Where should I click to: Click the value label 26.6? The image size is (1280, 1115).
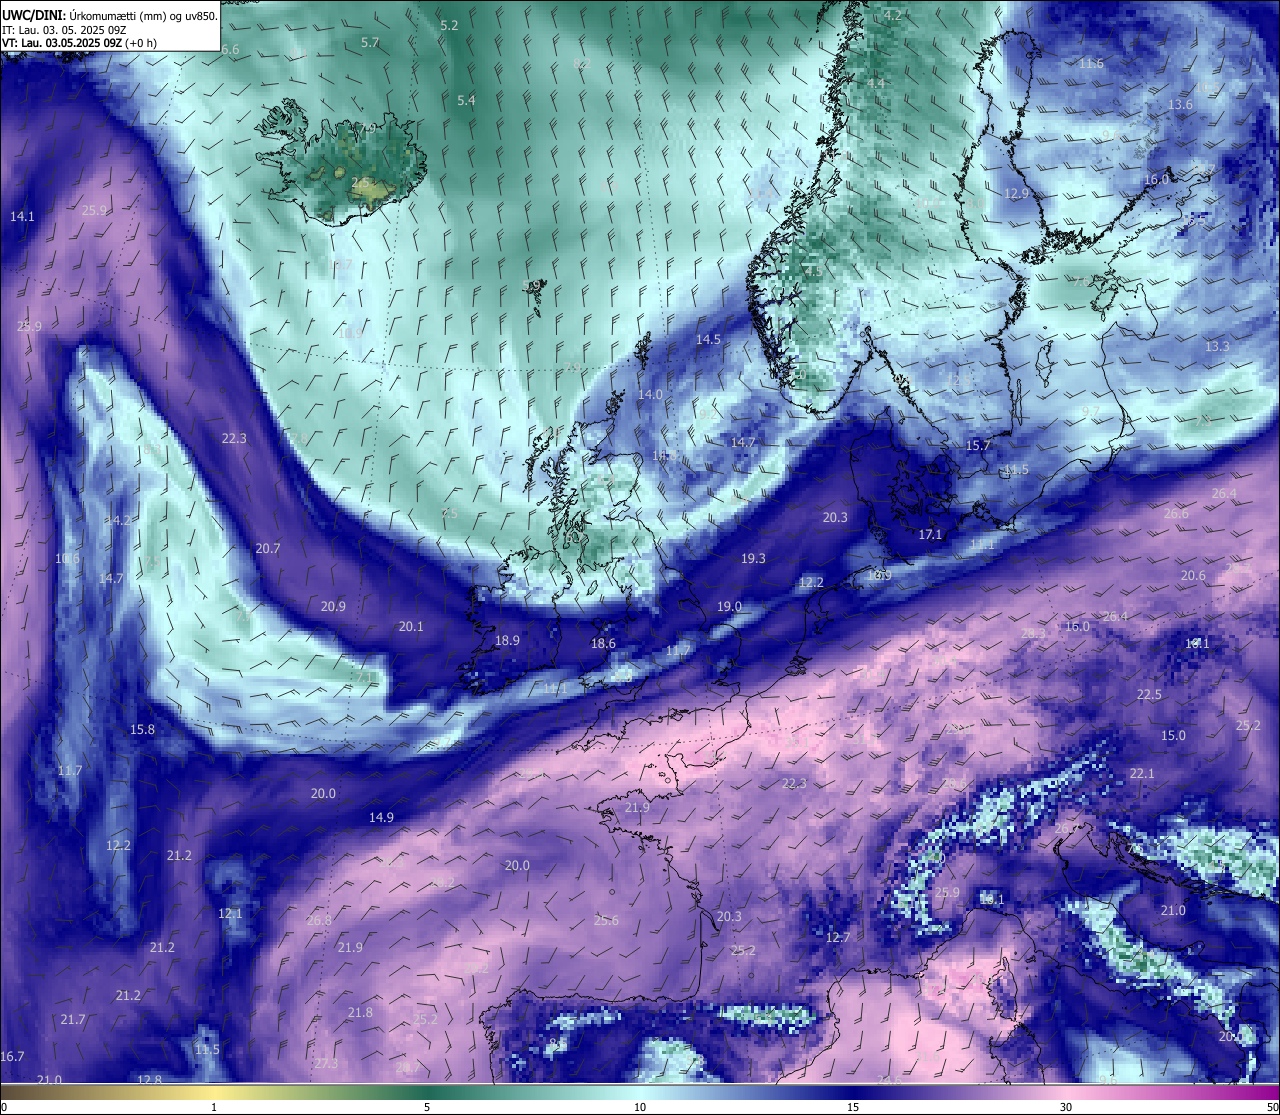point(1176,514)
